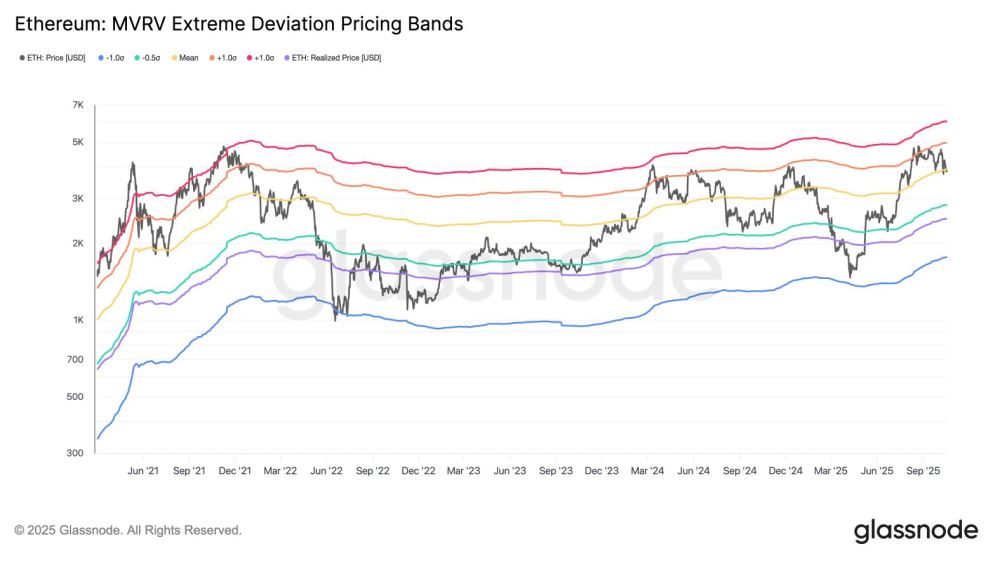Viewport: 1000px width, 563px height.
Task: Click the glassnode logo at bottom right
Action: tap(916, 531)
